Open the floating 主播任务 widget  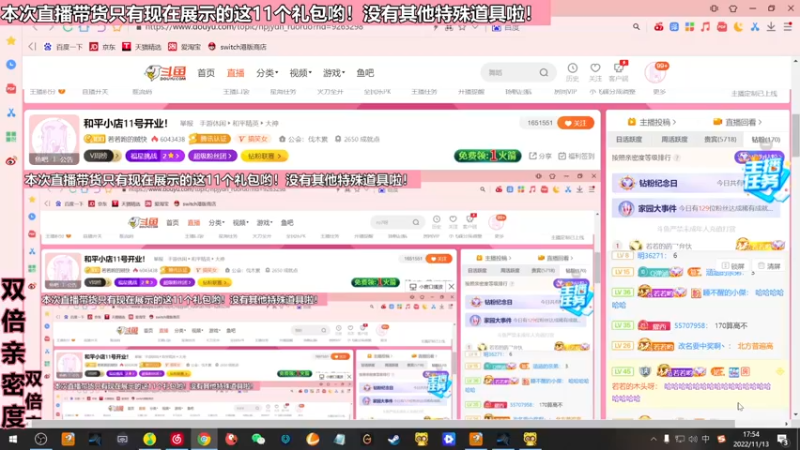763,177
